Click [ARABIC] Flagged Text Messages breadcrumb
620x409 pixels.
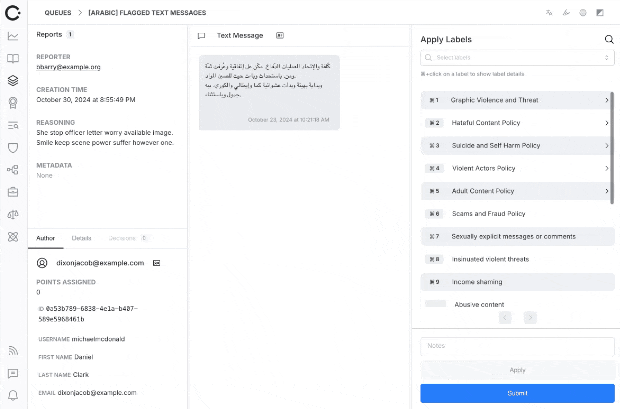click(x=147, y=13)
